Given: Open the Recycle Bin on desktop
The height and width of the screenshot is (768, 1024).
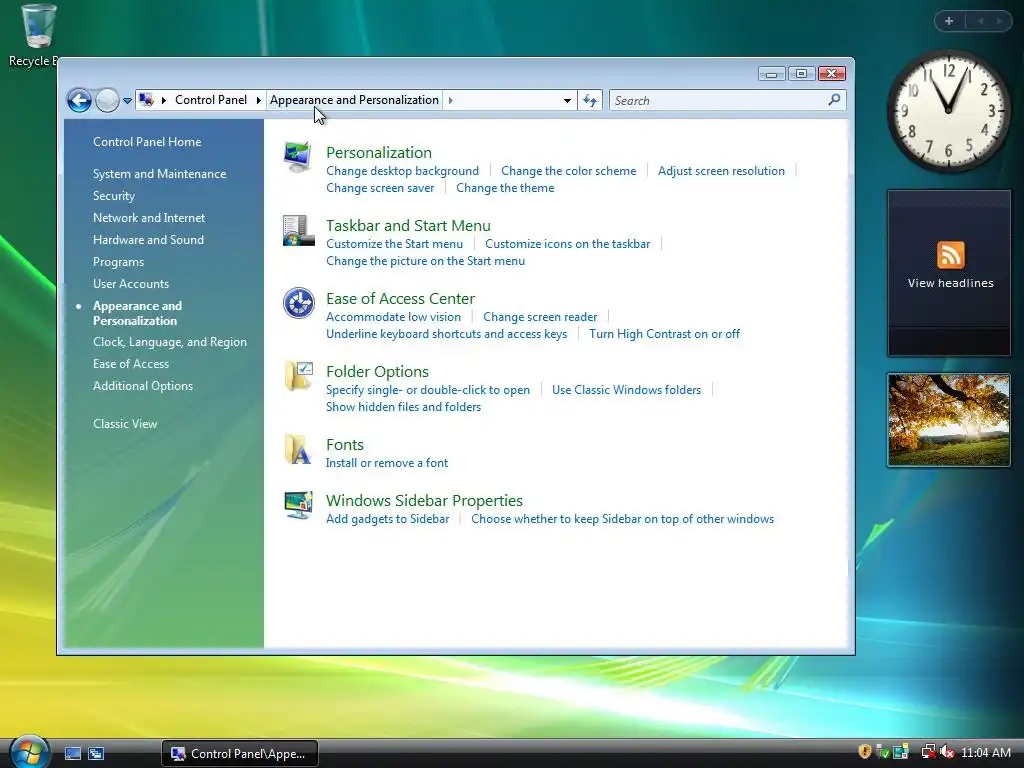Looking at the screenshot, I should [x=37, y=35].
